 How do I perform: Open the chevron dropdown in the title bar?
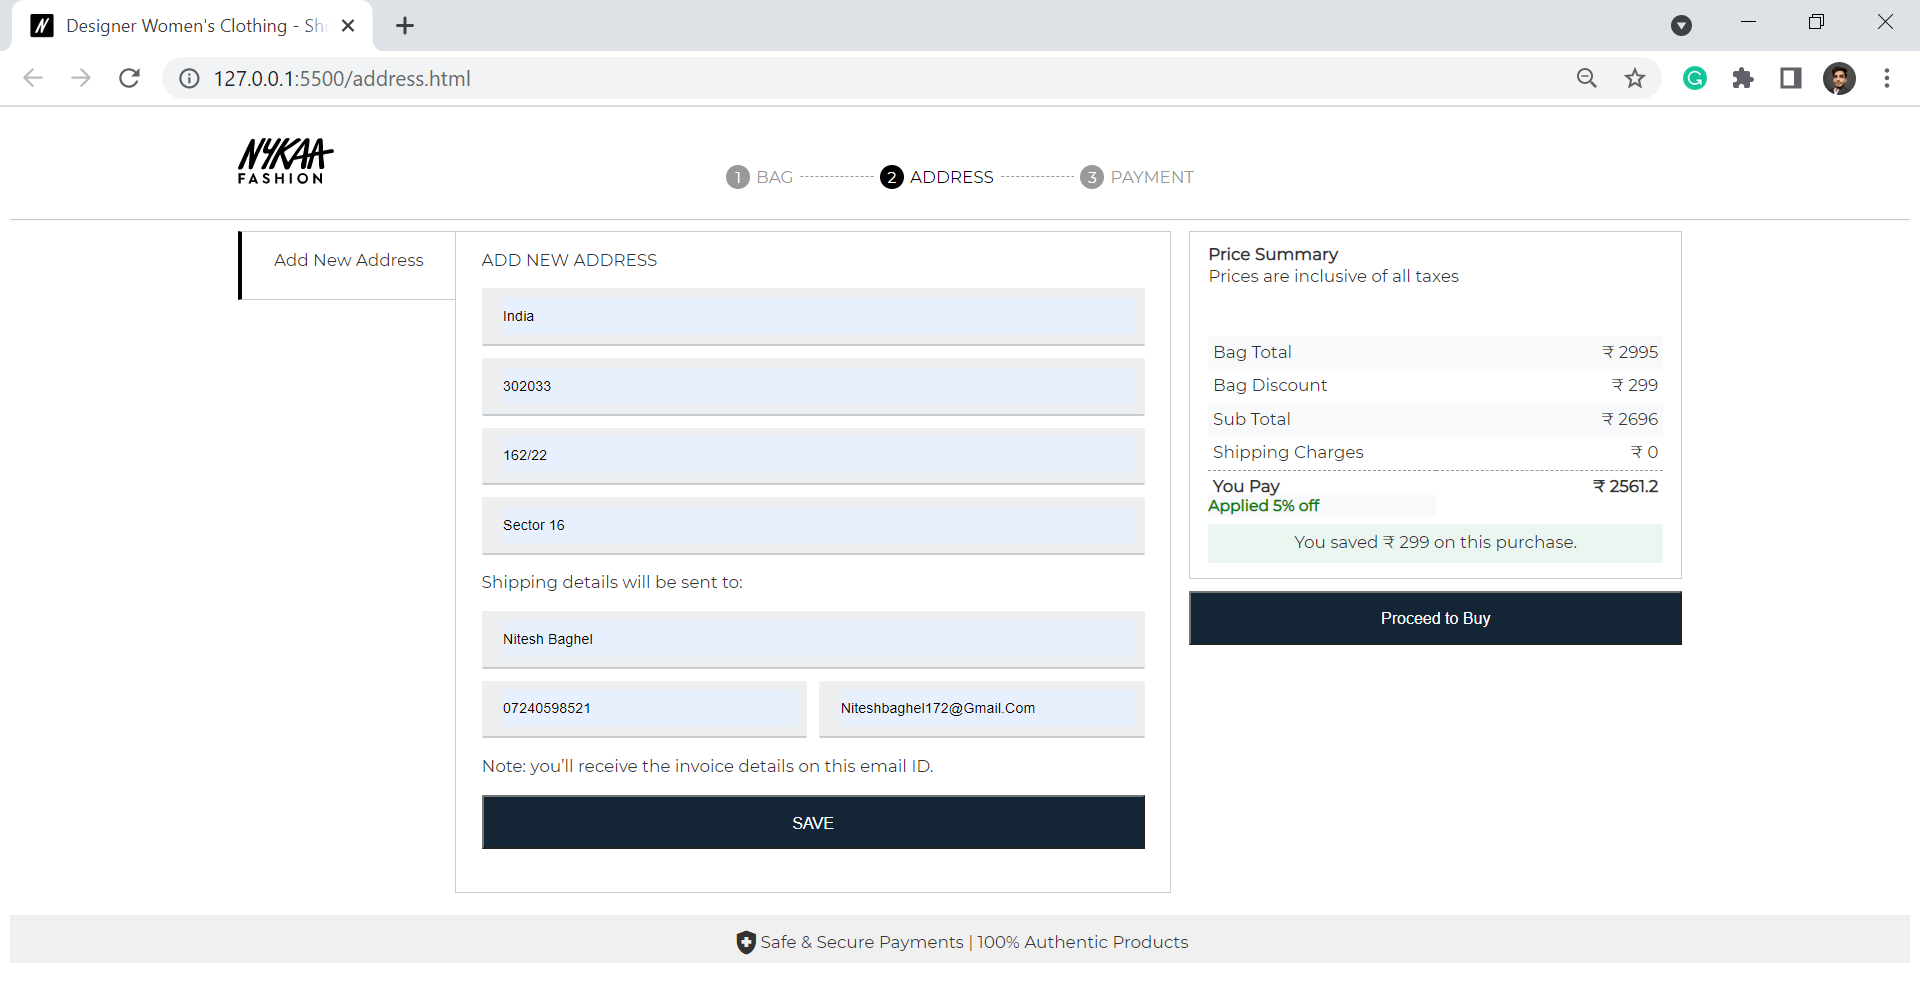point(1681,26)
